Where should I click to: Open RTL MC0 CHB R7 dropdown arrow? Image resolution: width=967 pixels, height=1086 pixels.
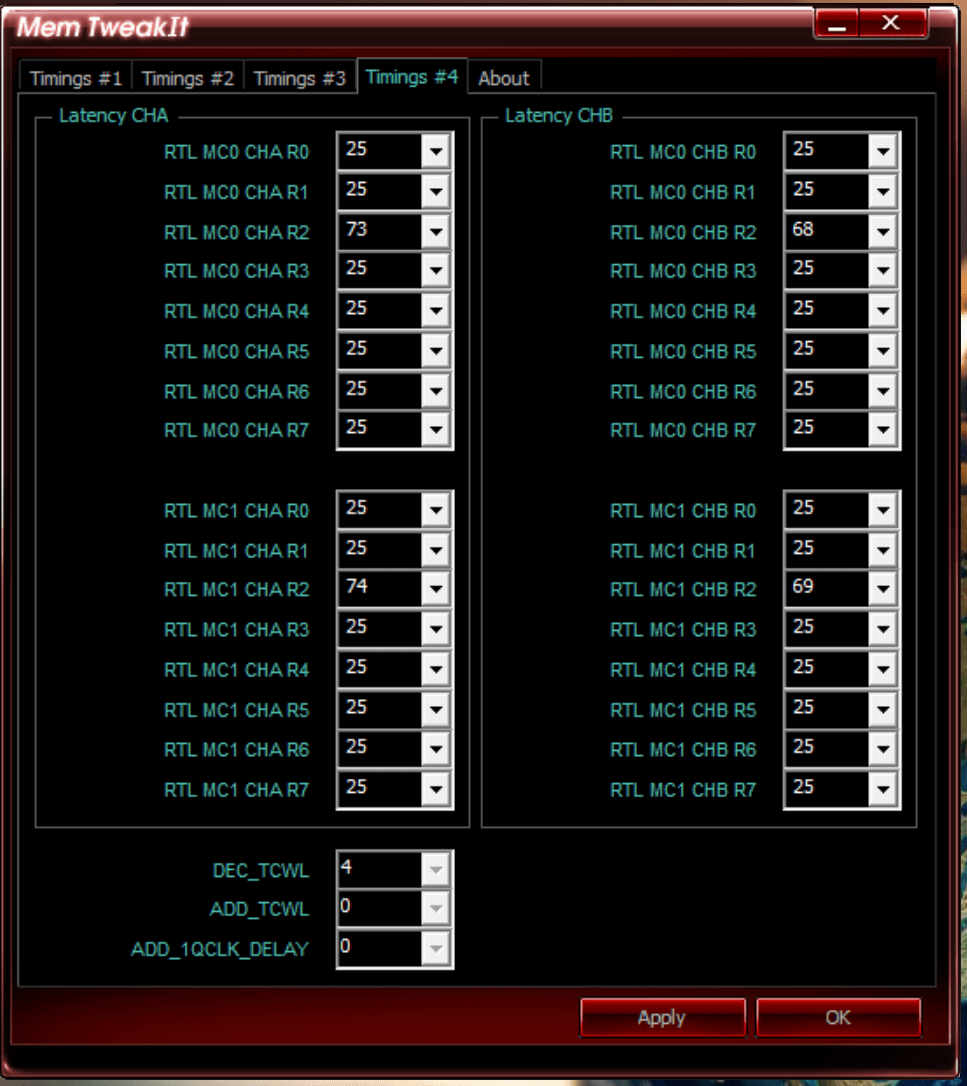[x=883, y=429]
